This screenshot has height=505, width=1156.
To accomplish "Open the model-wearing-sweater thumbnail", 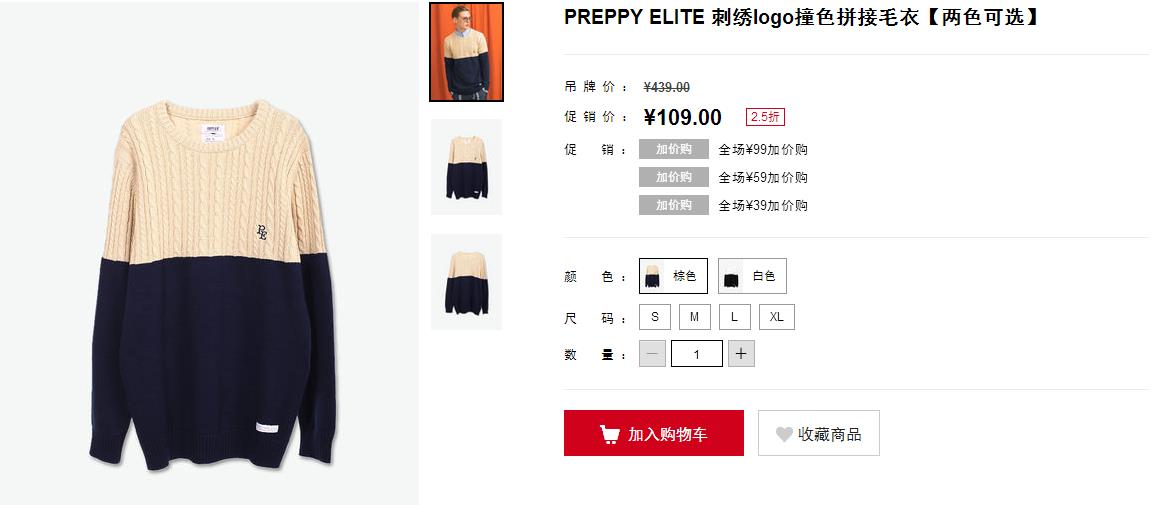I will (x=467, y=52).
